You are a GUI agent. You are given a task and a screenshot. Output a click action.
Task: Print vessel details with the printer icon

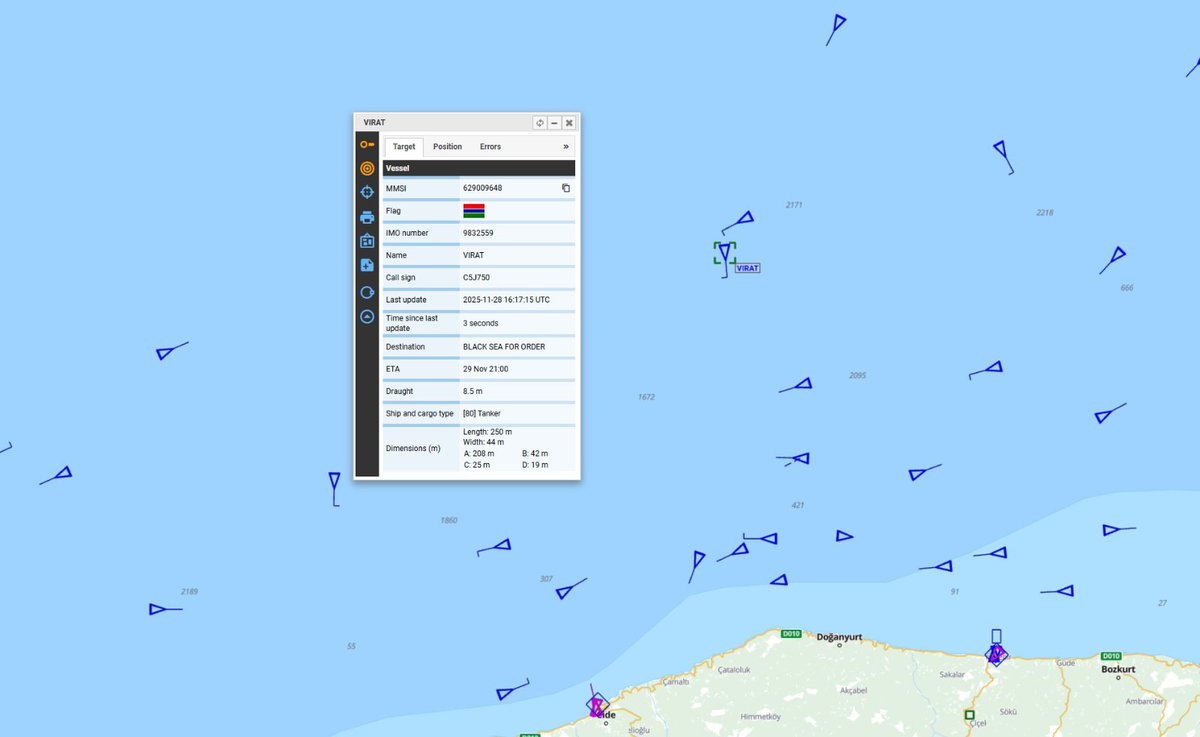pyautogui.click(x=367, y=216)
